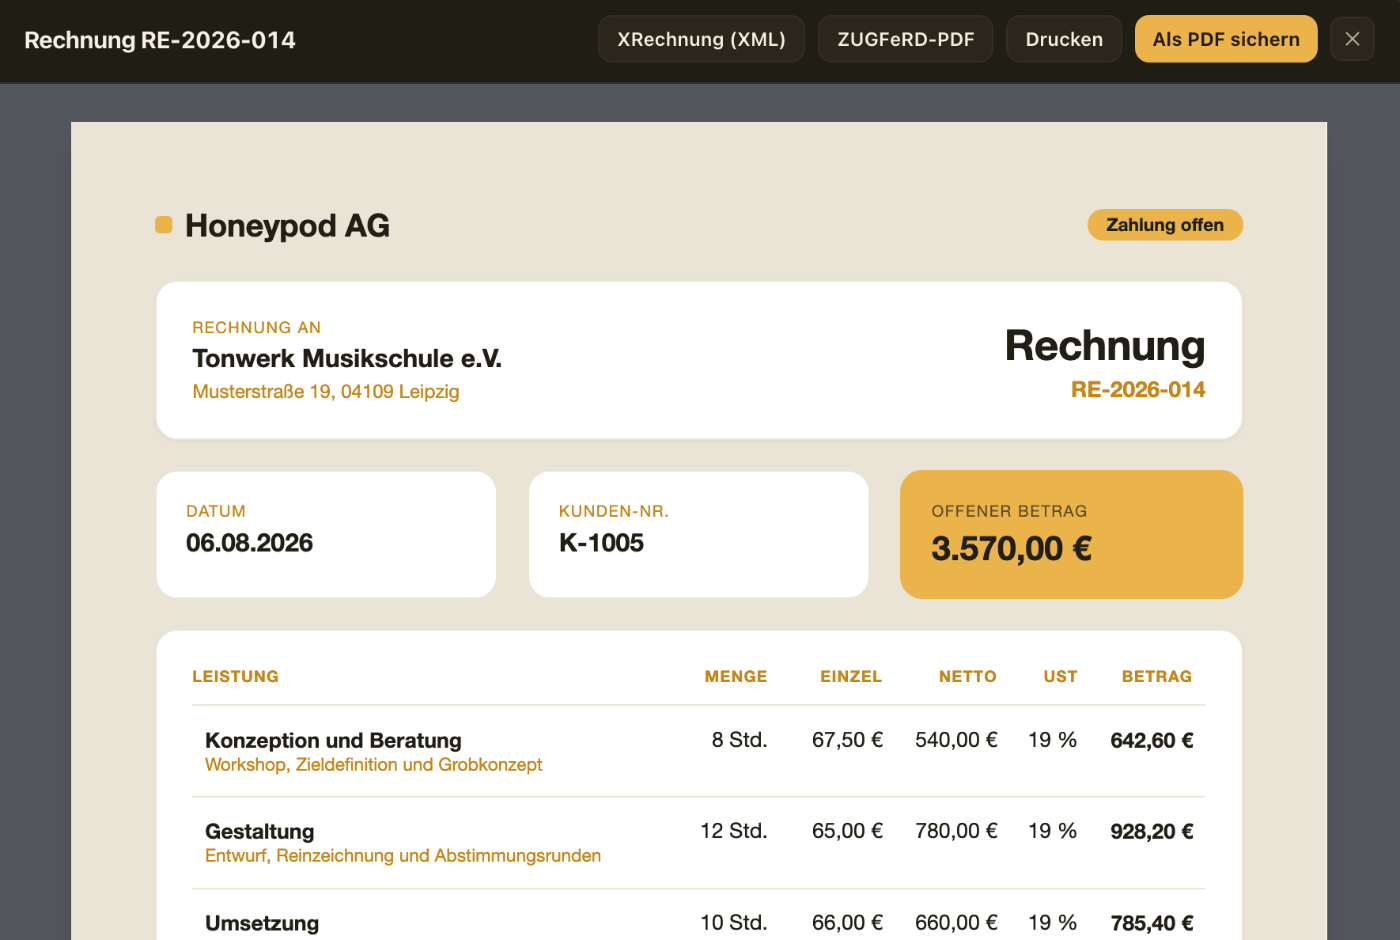The image size is (1400, 940).
Task: Click the EINZEL column header
Action: pyautogui.click(x=851, y=676)
